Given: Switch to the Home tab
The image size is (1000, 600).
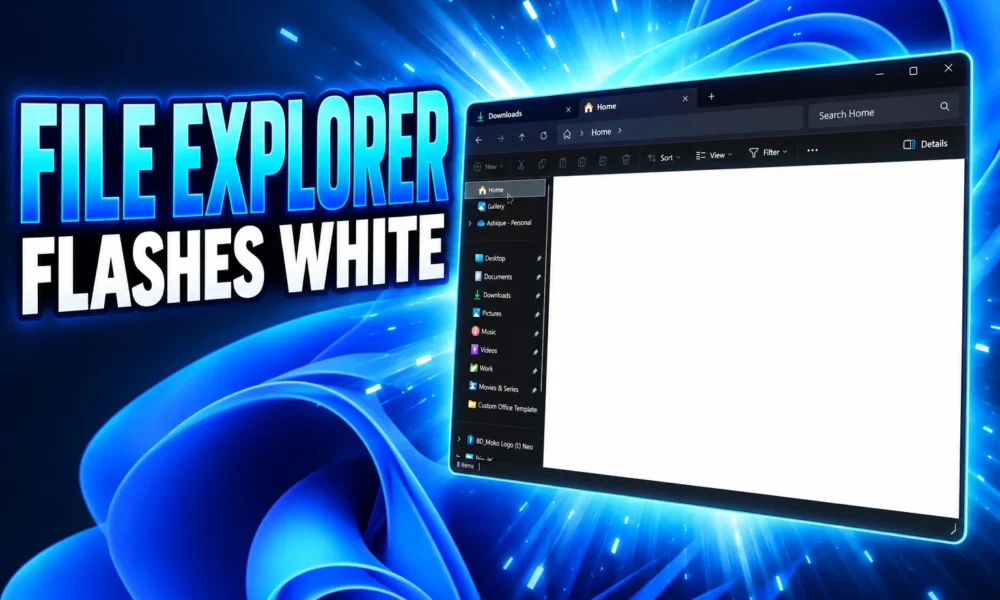Looking at the screenshot, I should [x=636, y=104].
